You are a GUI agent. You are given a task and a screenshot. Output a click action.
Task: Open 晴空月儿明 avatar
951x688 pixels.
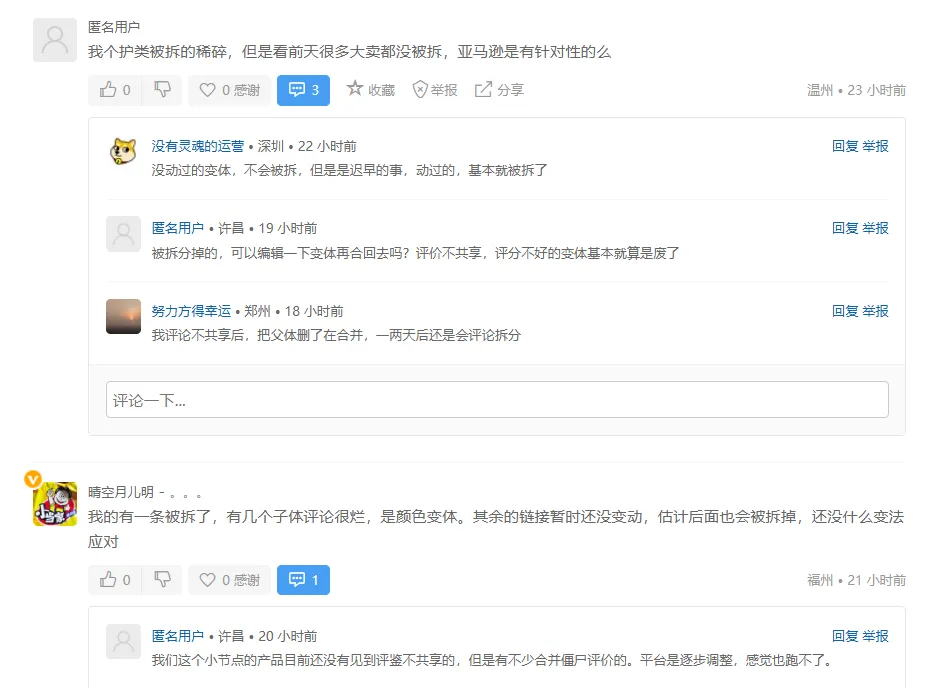(55, 503)
